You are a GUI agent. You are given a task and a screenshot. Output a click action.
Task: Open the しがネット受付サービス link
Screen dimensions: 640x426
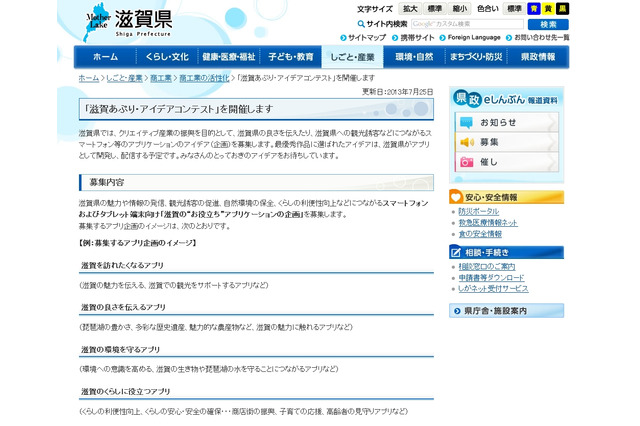[493, 288]
